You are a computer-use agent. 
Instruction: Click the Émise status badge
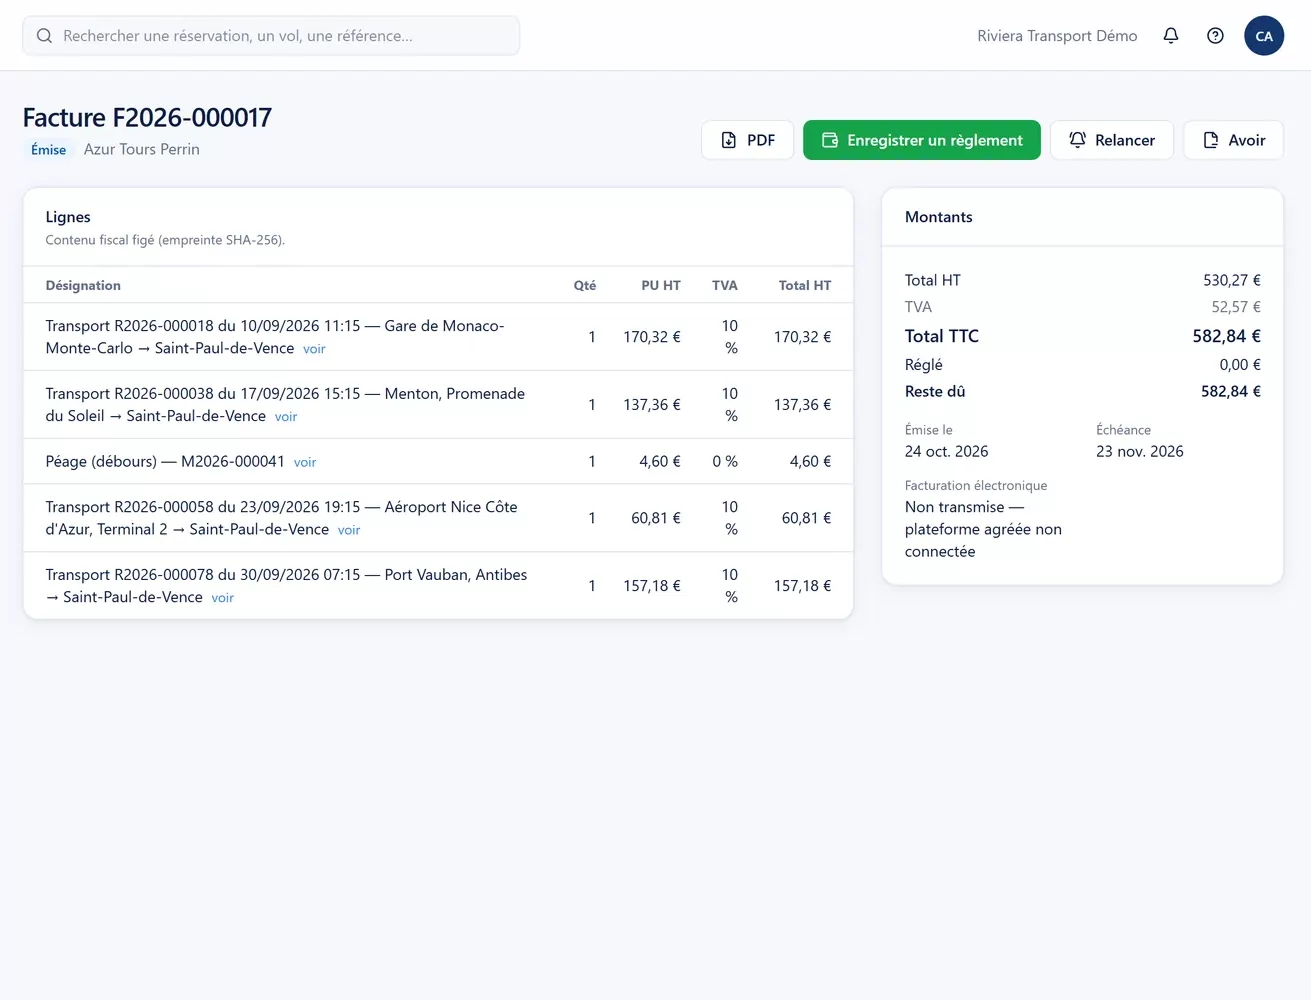49,150
